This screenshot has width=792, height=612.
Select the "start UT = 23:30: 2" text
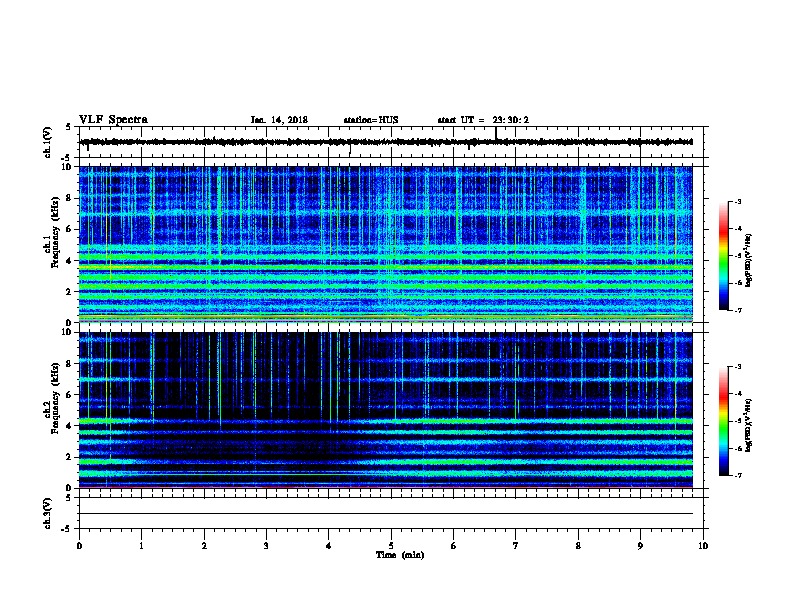(483, 120)
